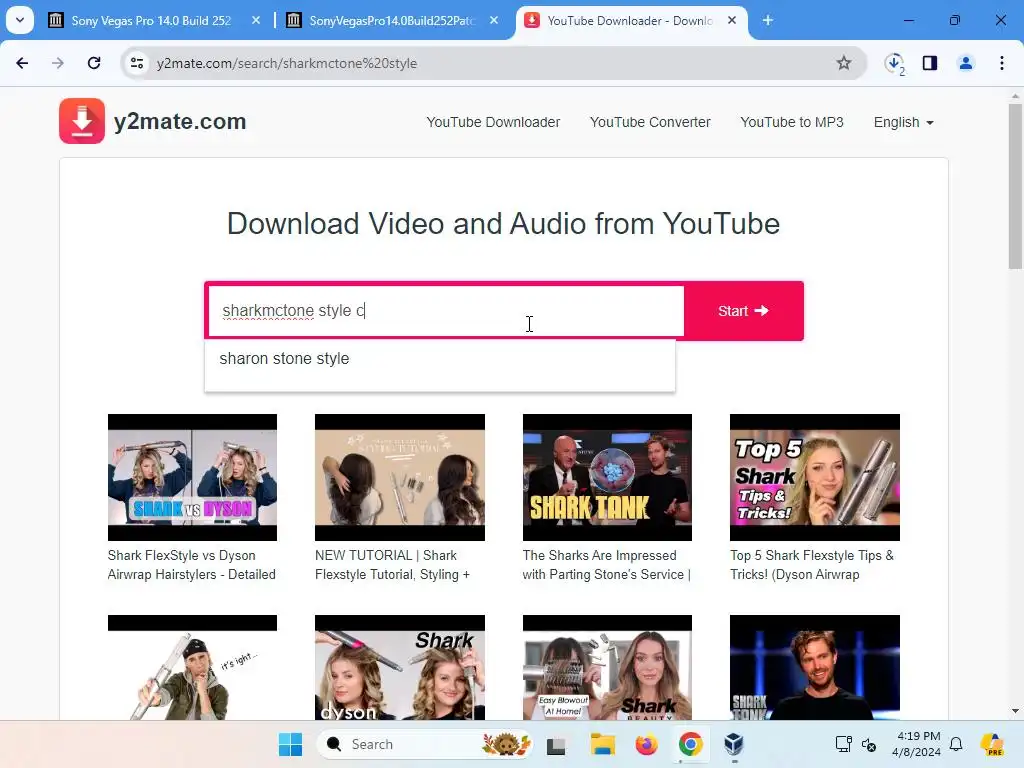Select the YouTube Downloader tab
Image resolution: width=1024 pixels, height=768 pixels.
630,20
